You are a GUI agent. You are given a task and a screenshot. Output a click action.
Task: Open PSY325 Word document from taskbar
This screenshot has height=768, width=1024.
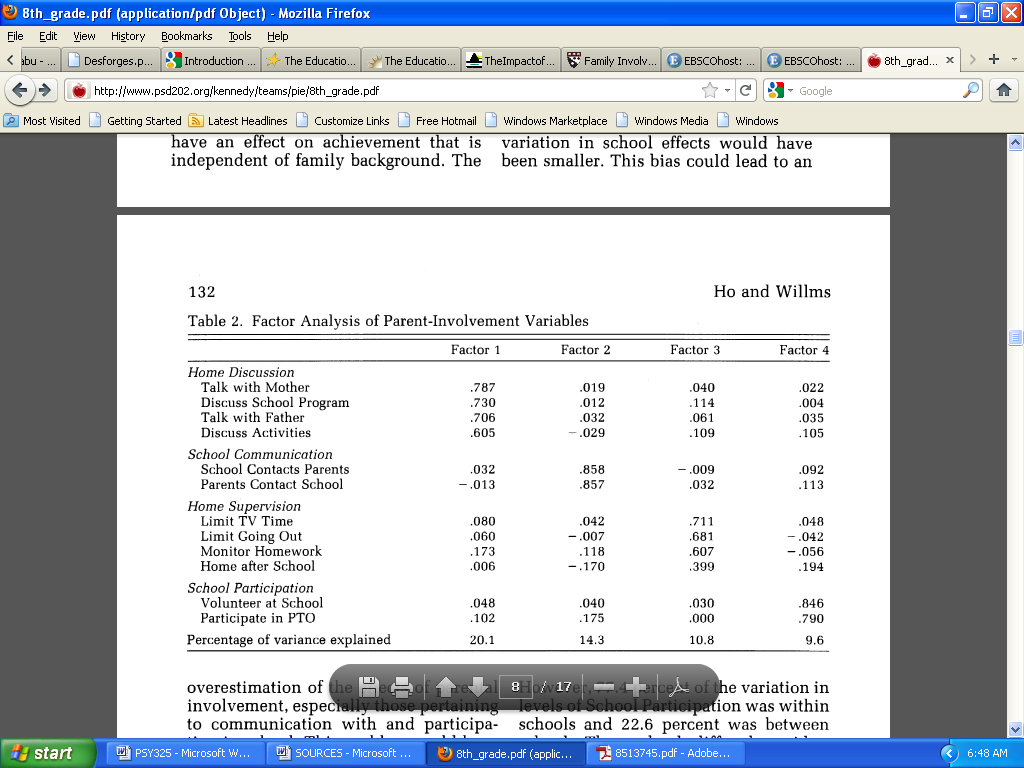[184, 753]
